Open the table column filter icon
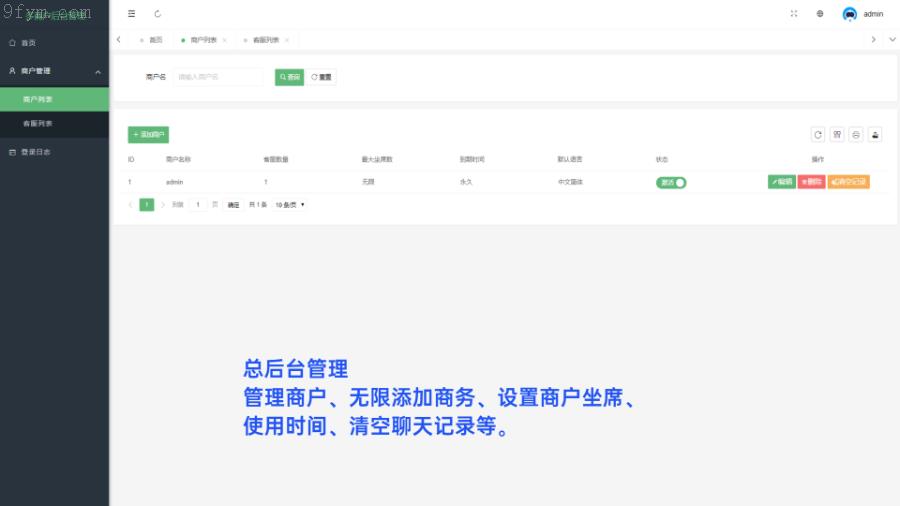This screenshot has width=900, height=506. [x=837, y=134]
